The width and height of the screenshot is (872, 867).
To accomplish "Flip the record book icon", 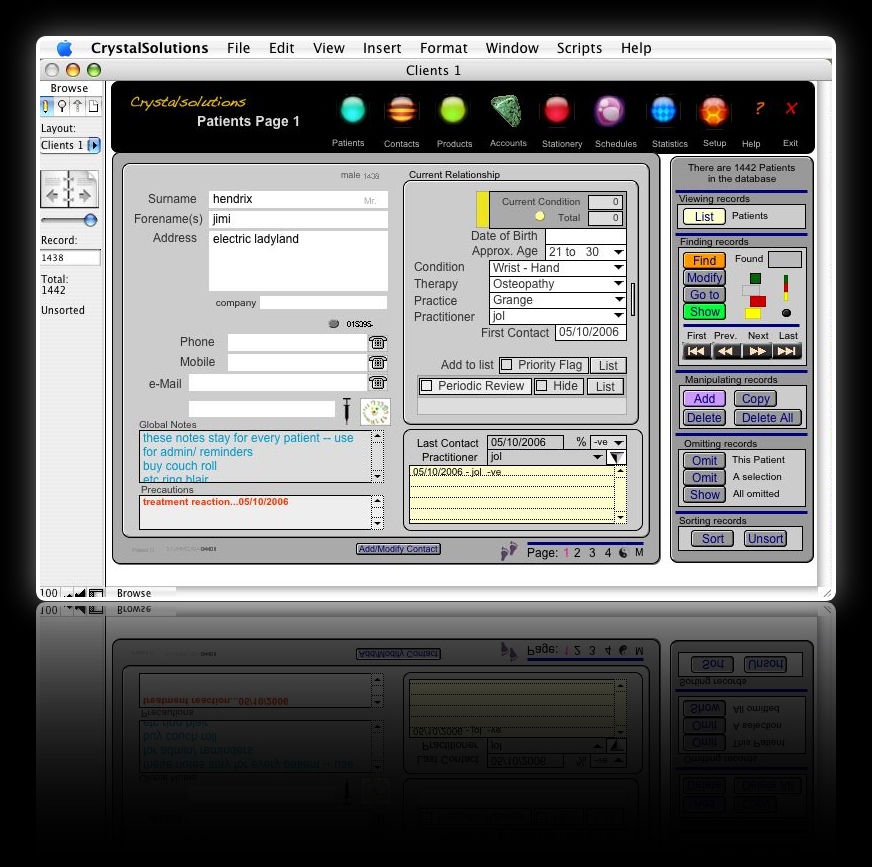I will pyautogui.click(x=69, y=189).
